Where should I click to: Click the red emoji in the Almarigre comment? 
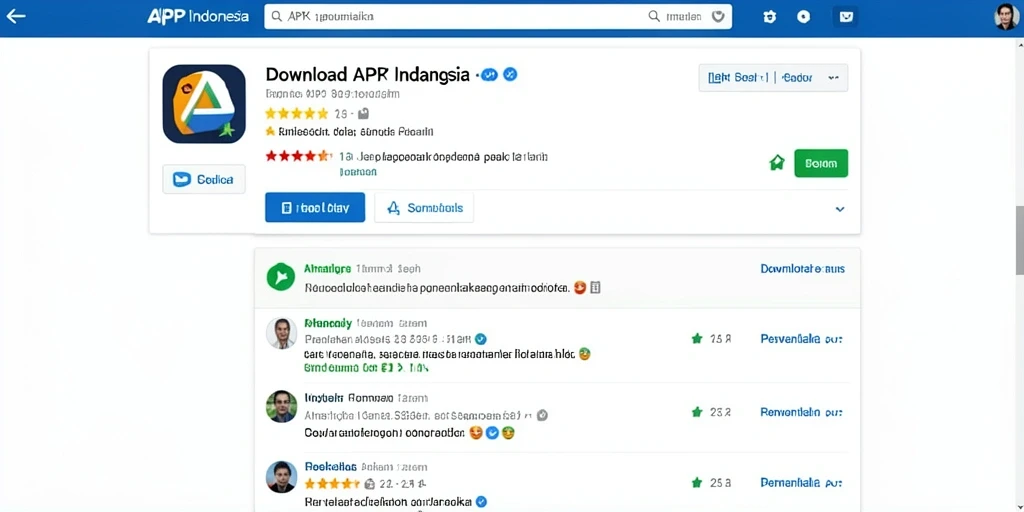coord(579,287)
